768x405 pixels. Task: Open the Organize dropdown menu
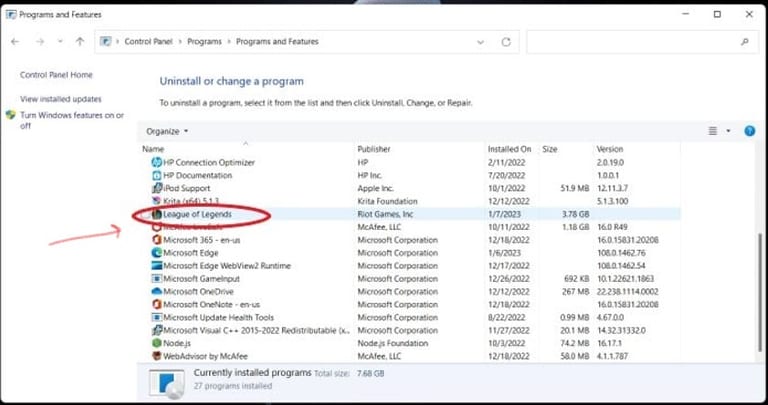167,131
